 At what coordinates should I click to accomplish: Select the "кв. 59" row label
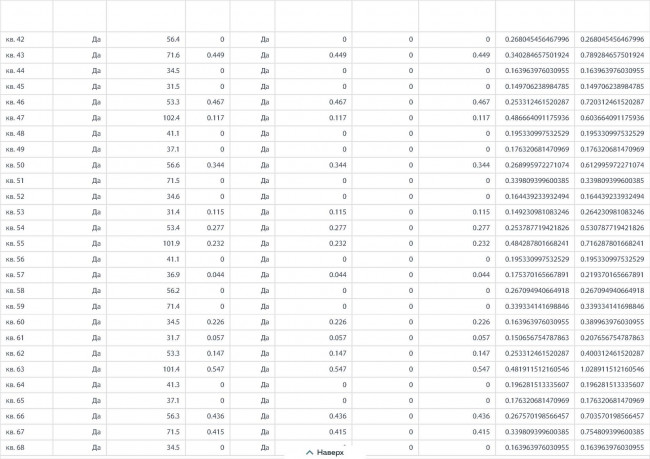[x=15, y=306]
